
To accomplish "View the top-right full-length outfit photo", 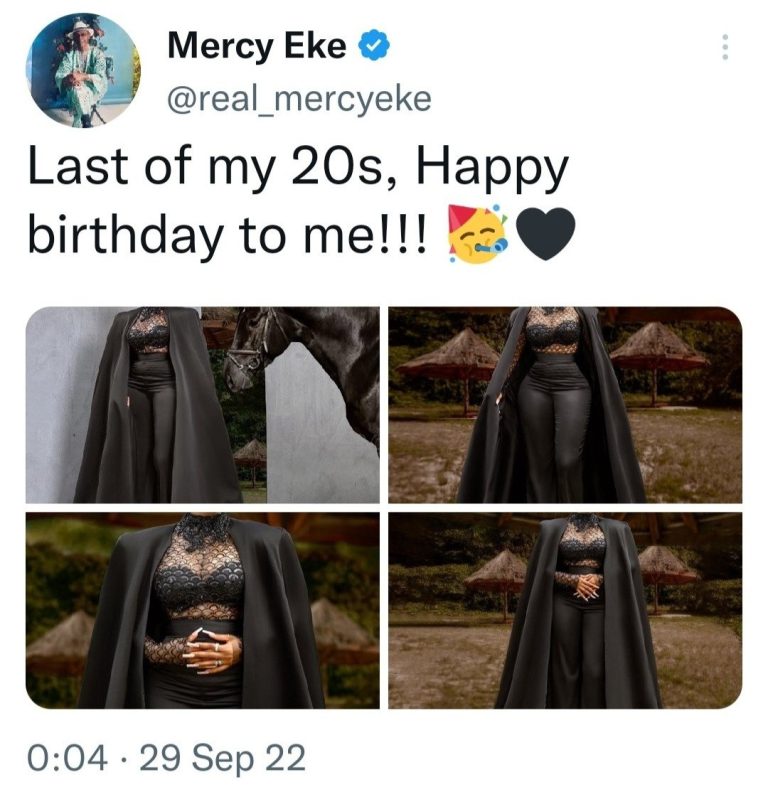I will (565, 404).
